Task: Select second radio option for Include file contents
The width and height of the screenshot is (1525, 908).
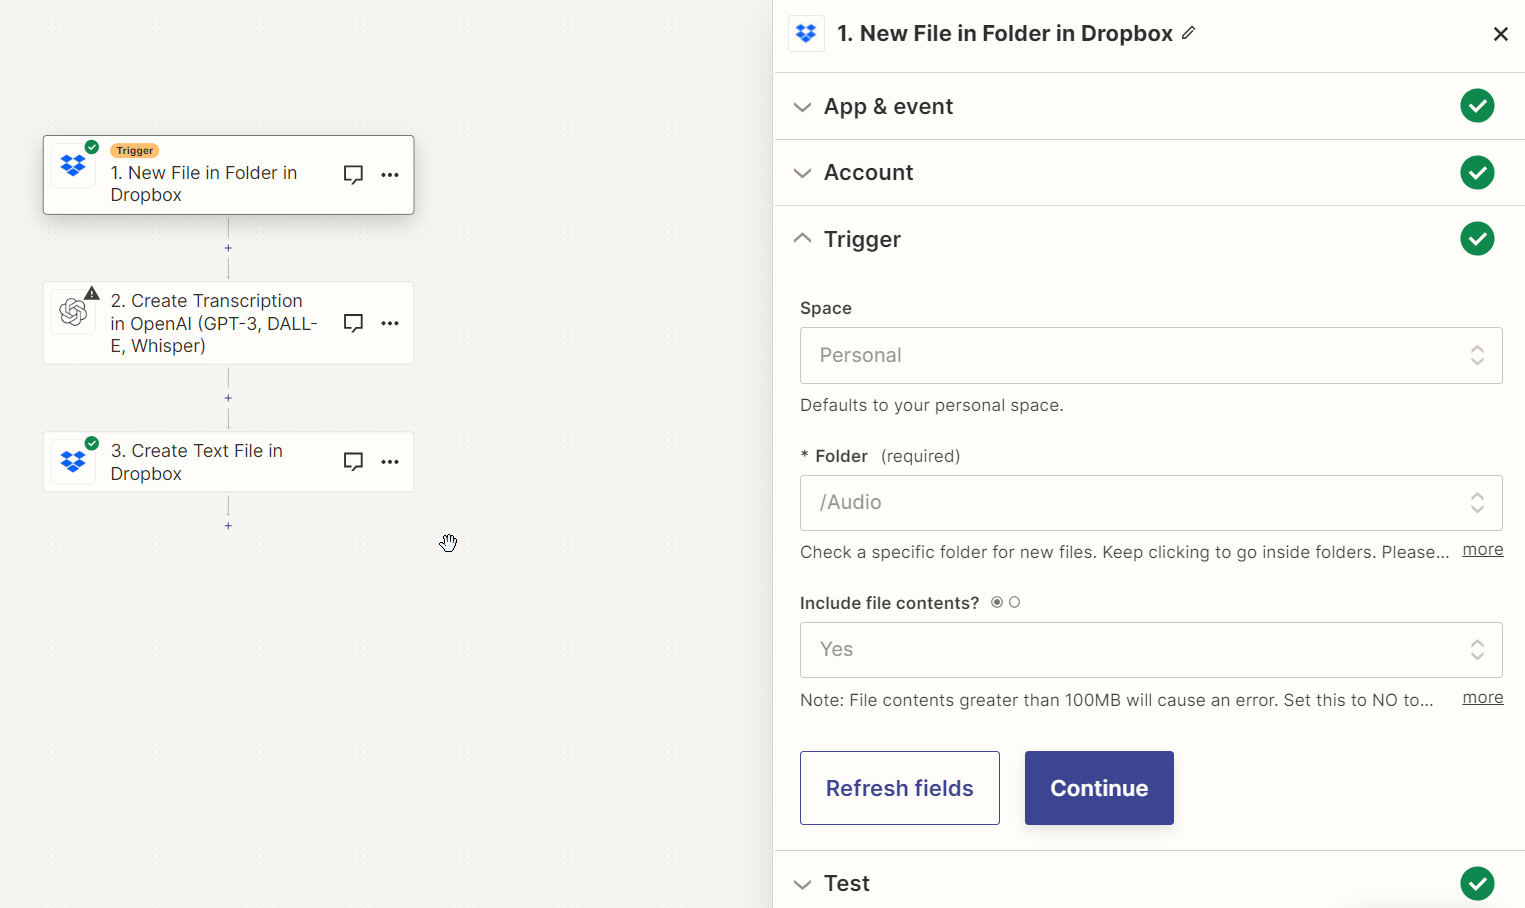Action: (x=1015, y=602)
